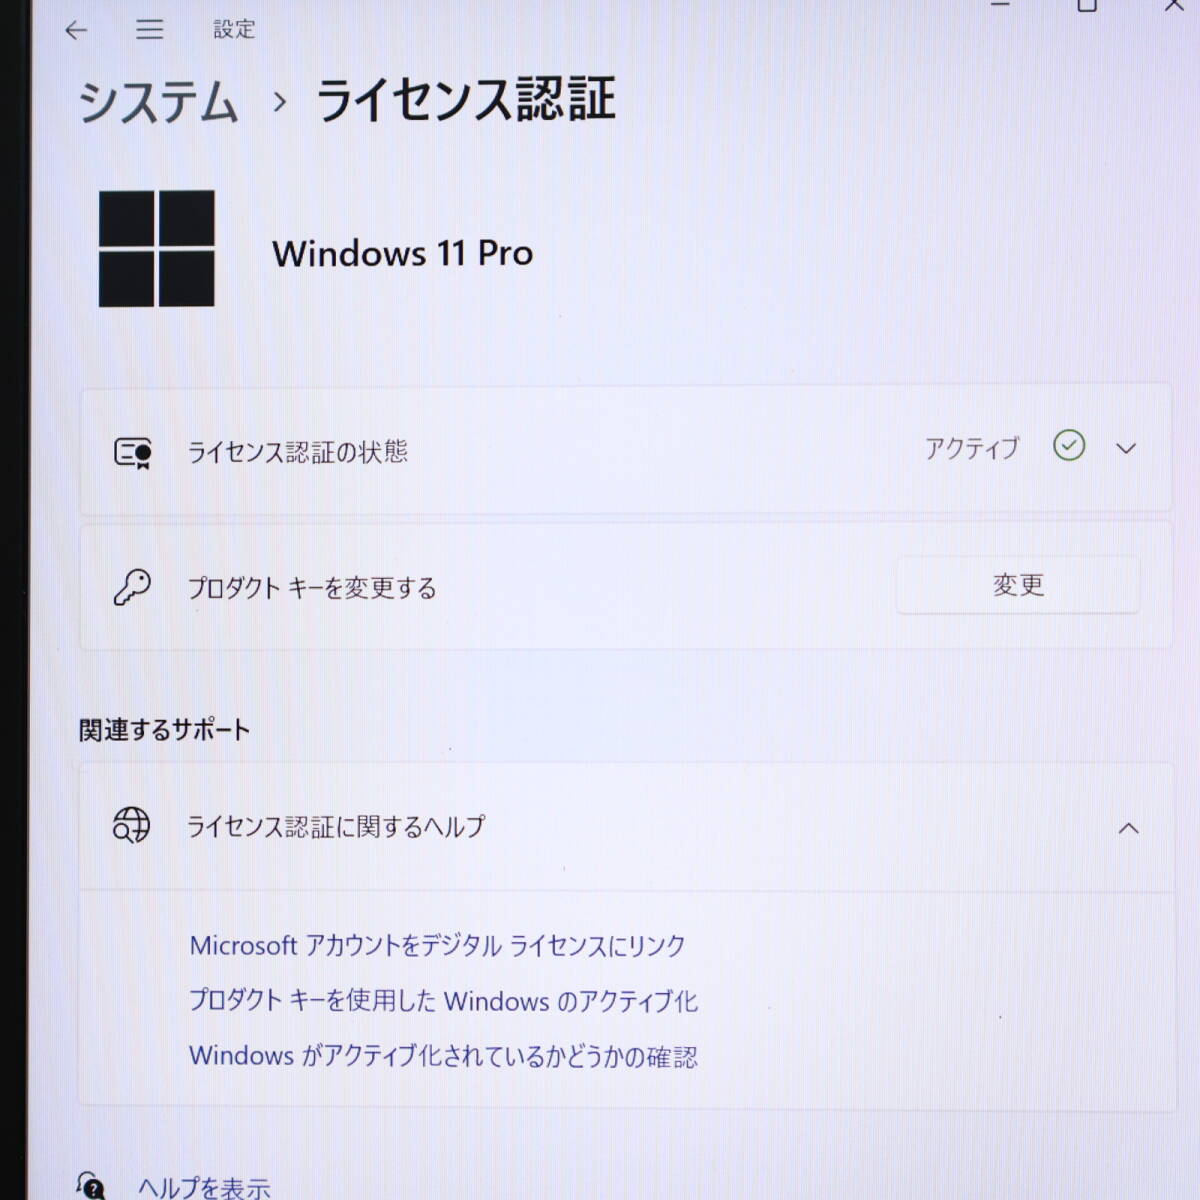Image resolution: width=1200 pixels, height=1200 pixels.
Task: Click the Windows 11 Pro edition text
Action: tap(403, 253)
